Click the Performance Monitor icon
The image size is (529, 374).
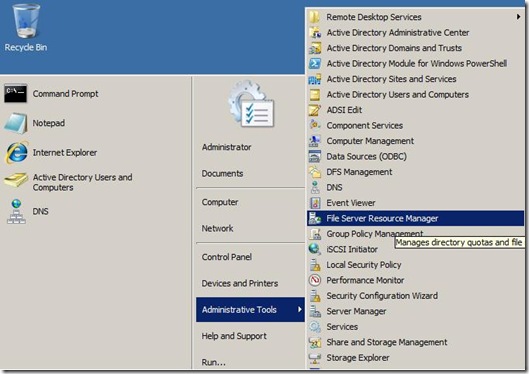(x=315, y=280)
